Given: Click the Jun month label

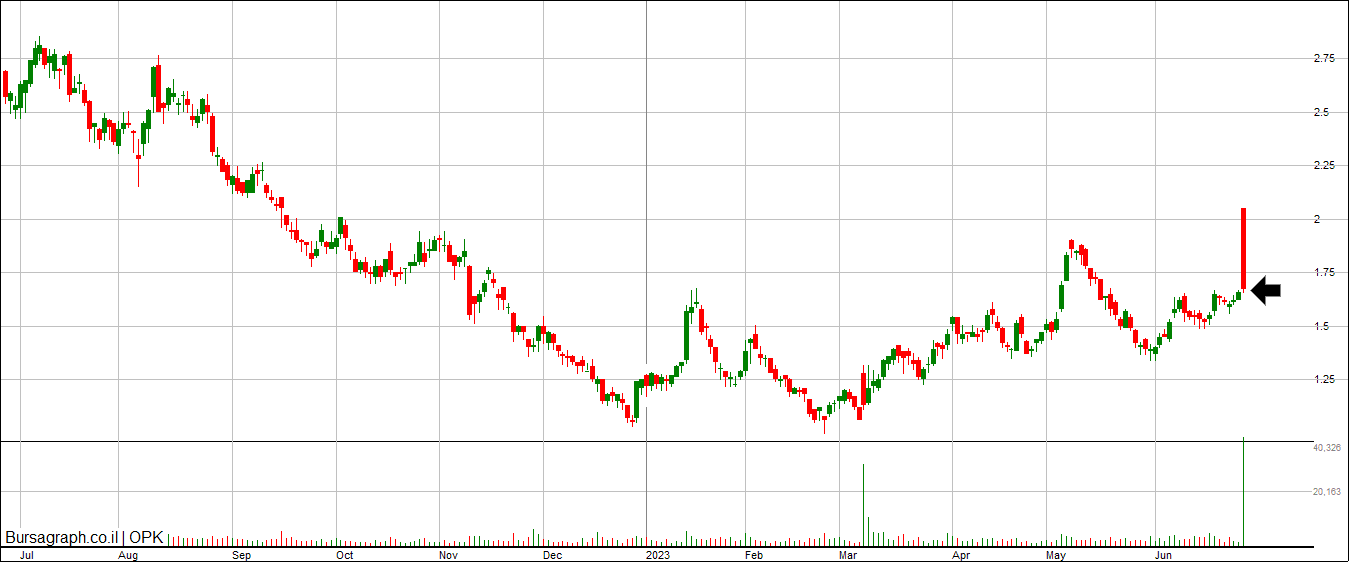Looking at the screenshot, I should click(x=1164, y=554).
